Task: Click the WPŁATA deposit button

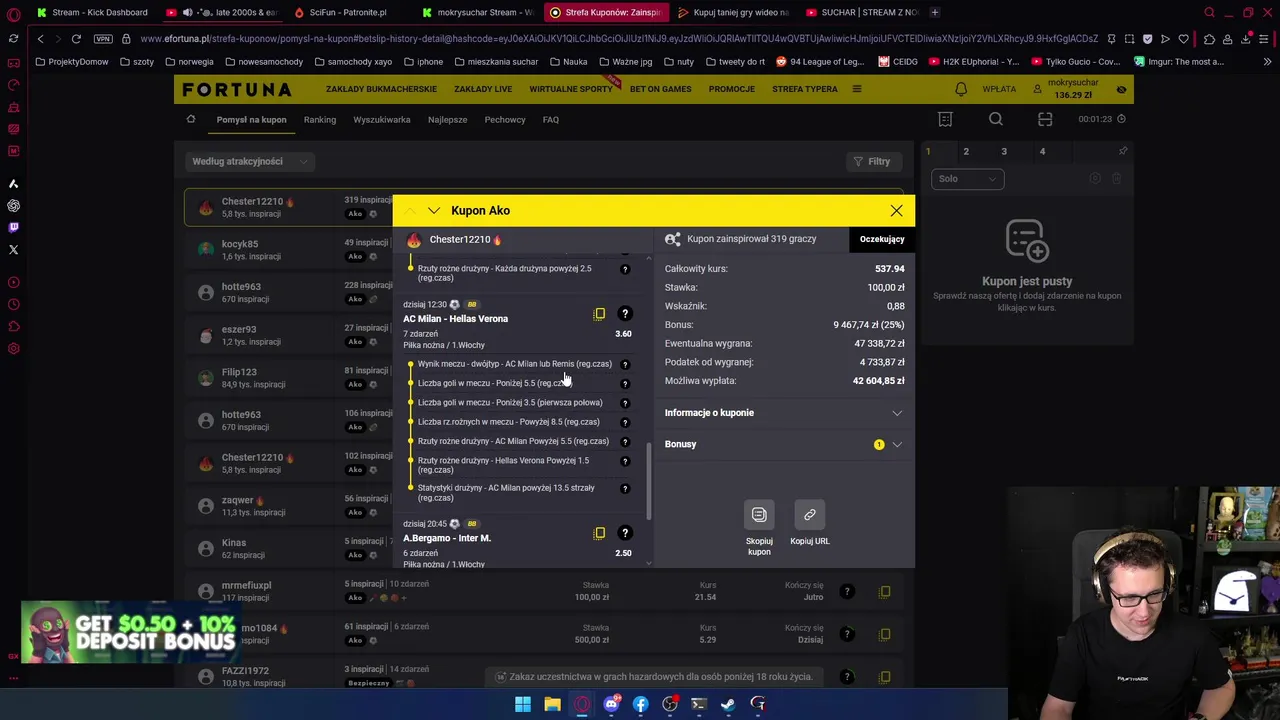Action: [x=999, y=89]
